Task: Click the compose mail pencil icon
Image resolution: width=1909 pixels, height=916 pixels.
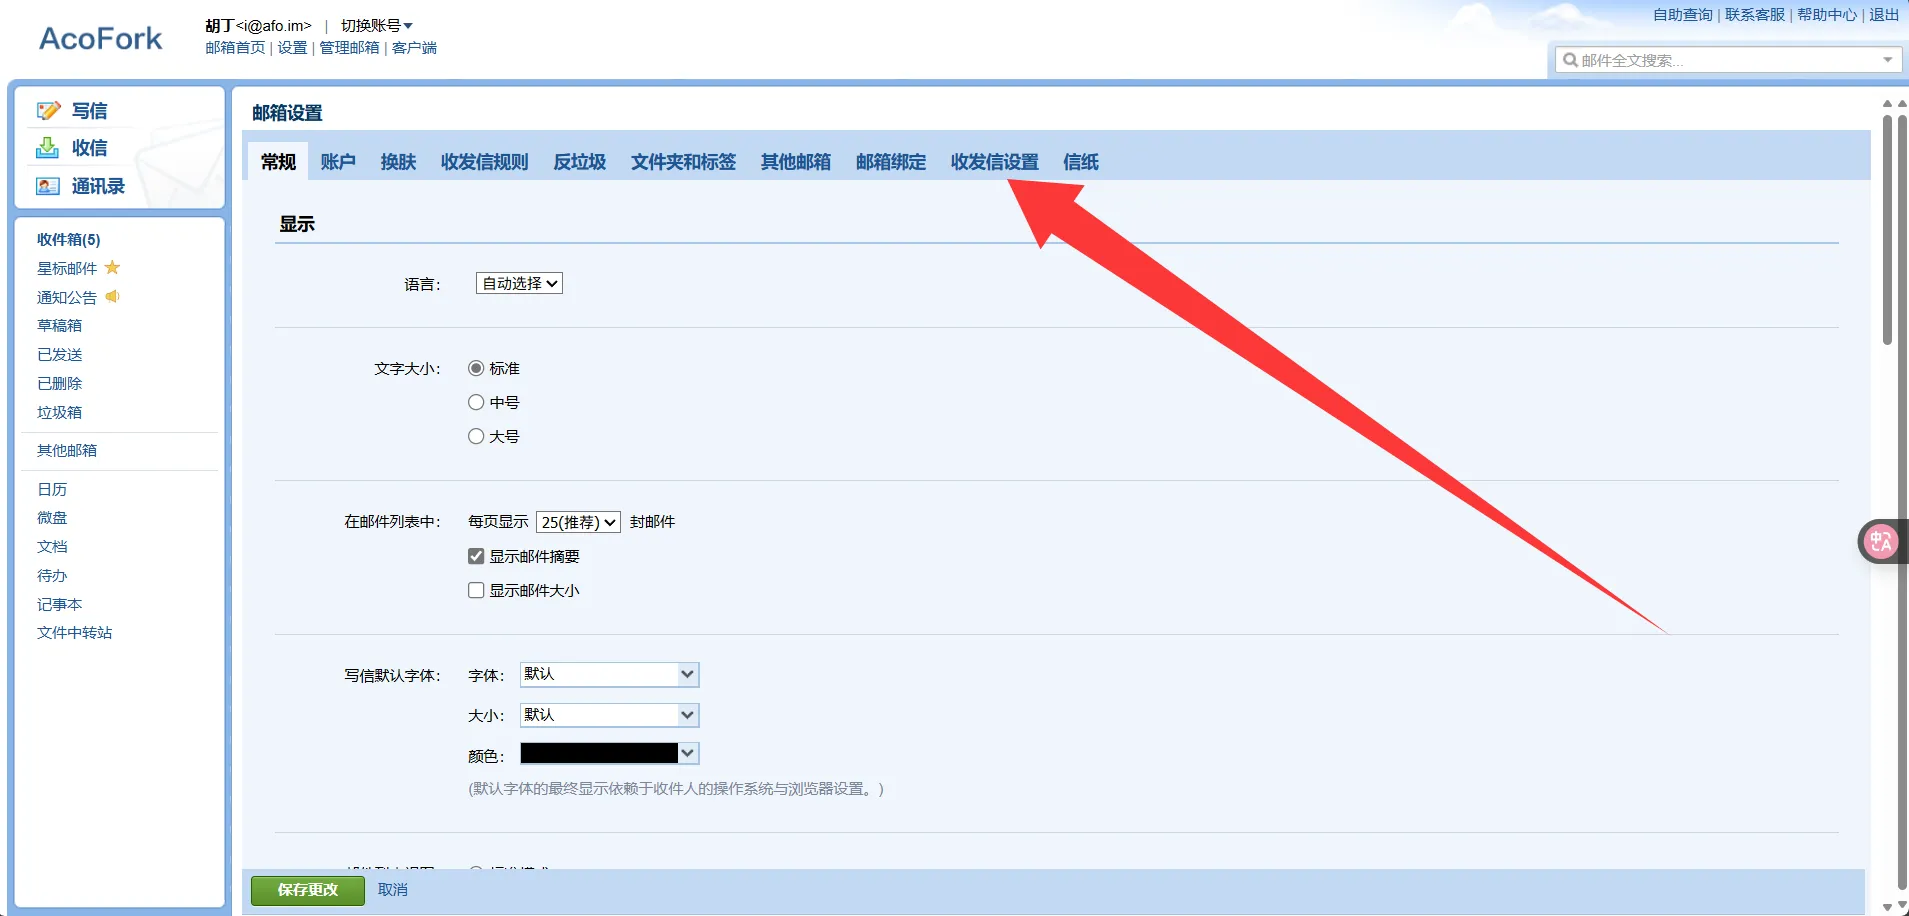Action: click(48, 111)
